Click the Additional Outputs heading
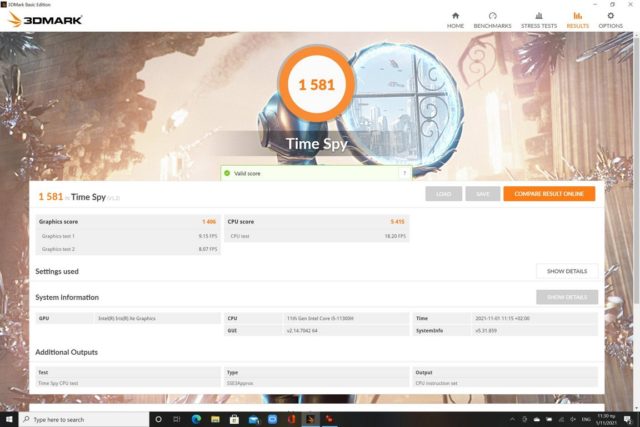This screenshot has width=640, height=427. tap(67, 352)
